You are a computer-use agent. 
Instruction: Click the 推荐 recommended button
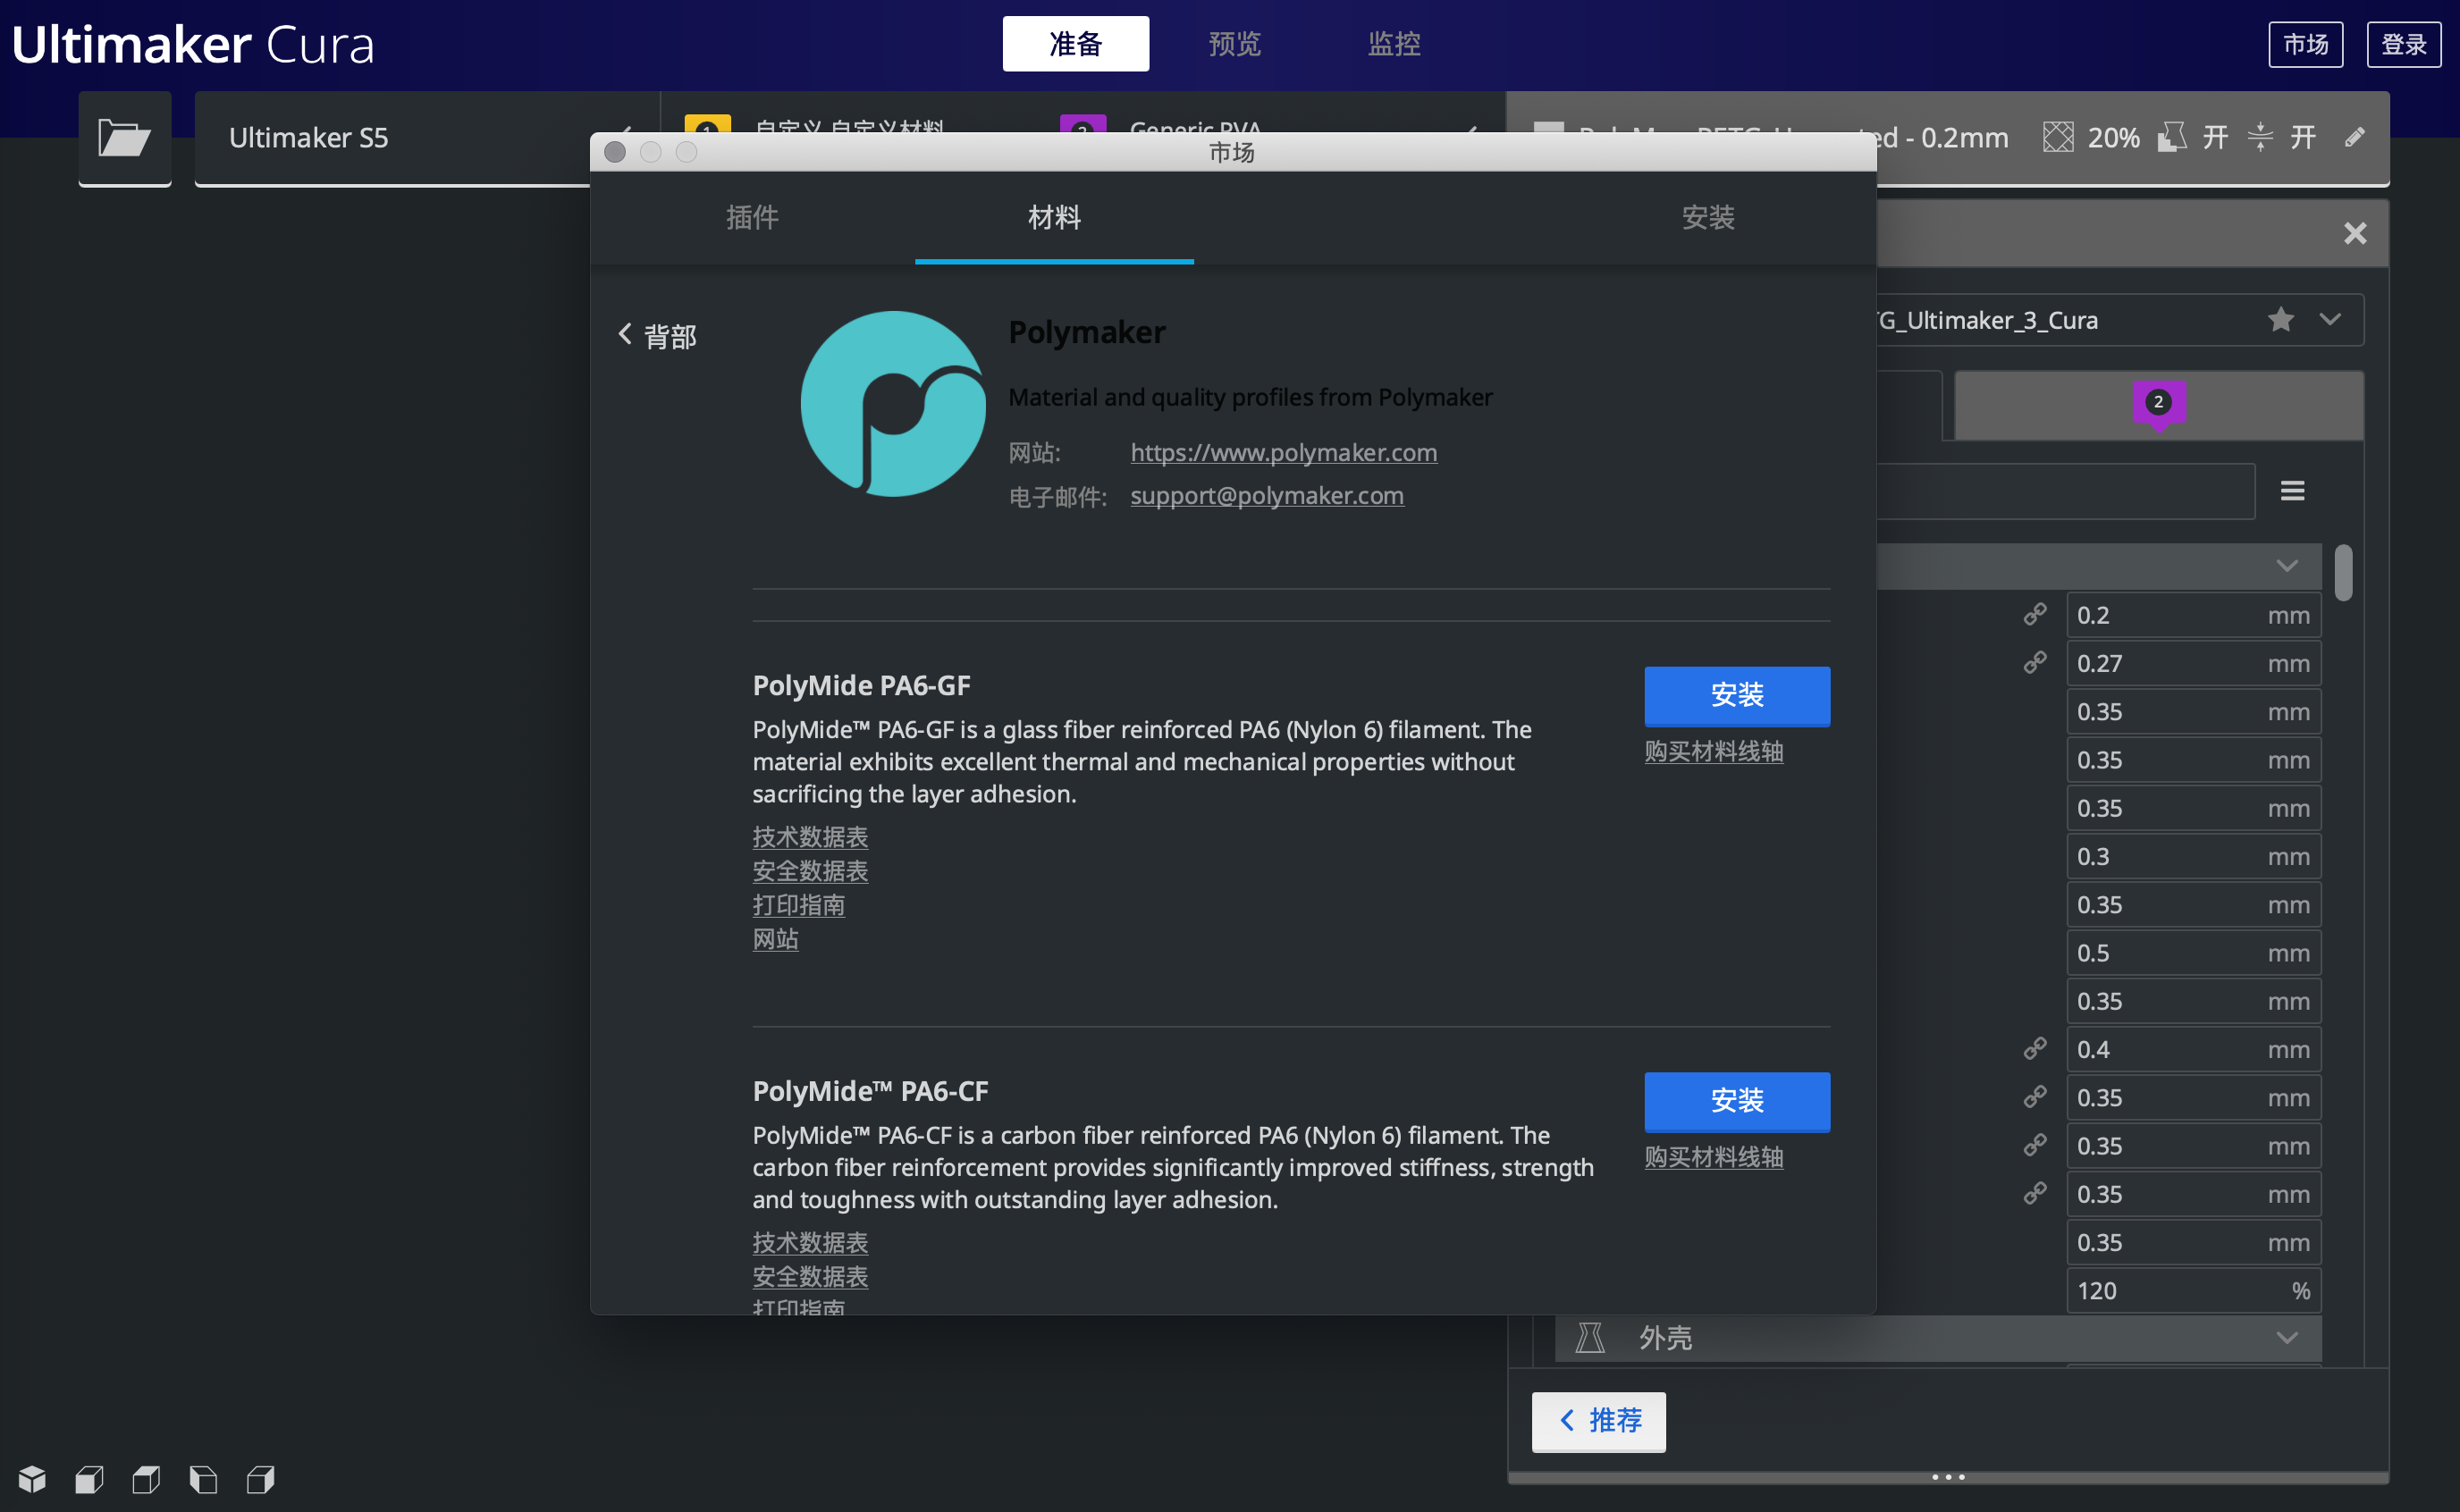point(1598,1420)
